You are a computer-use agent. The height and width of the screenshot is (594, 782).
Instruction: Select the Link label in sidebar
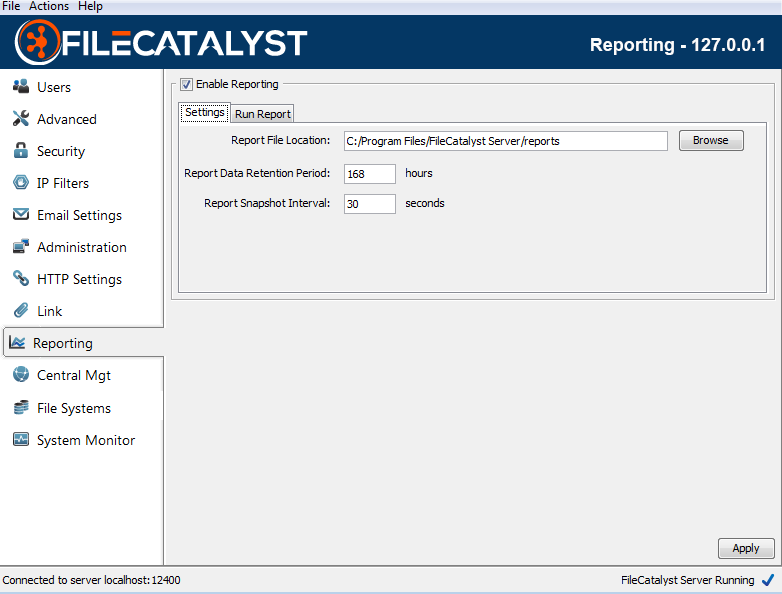point(49,311)
